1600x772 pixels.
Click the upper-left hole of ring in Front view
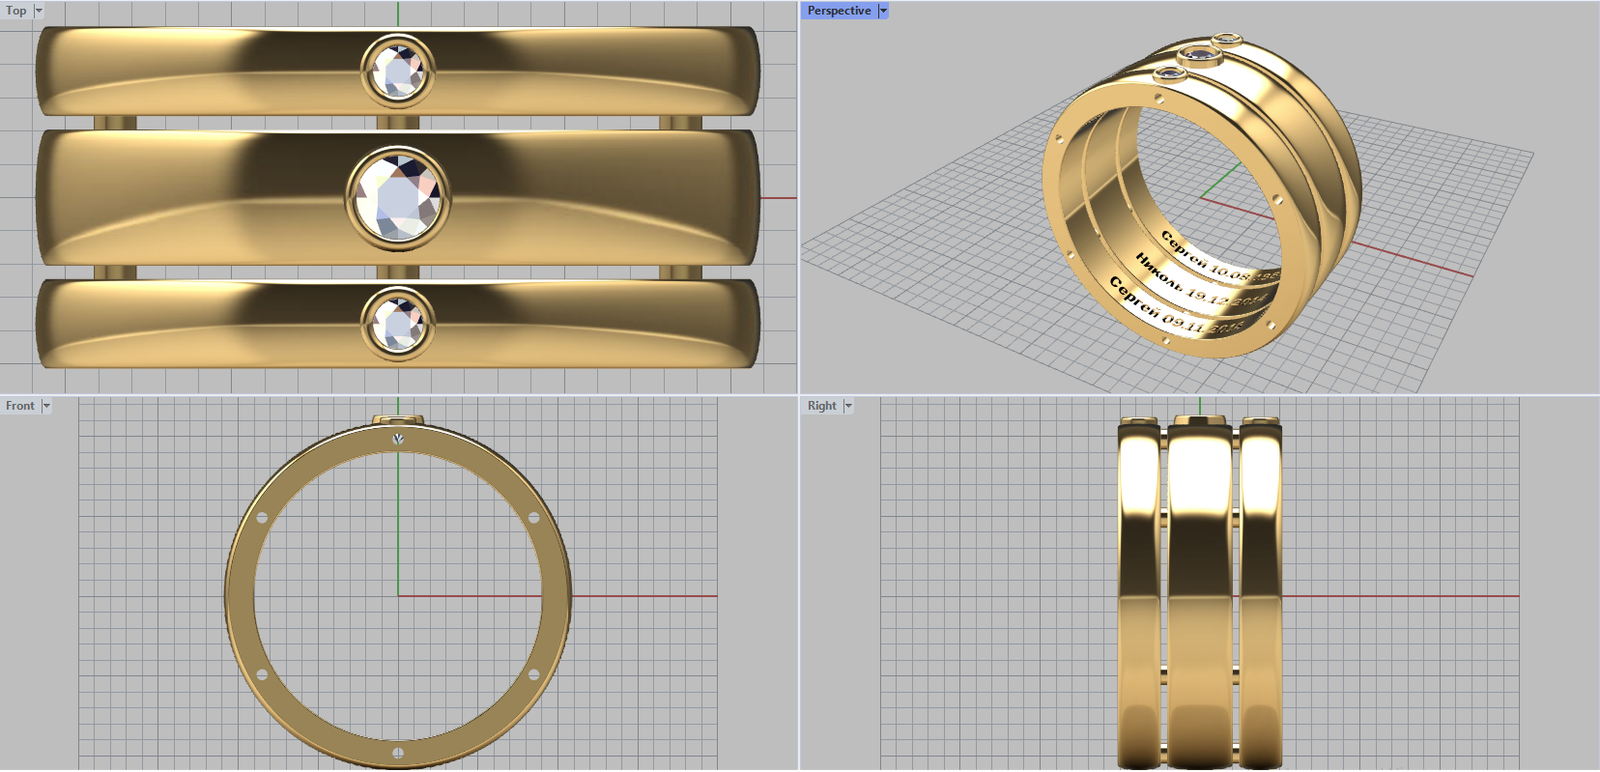tap(262, 518)
